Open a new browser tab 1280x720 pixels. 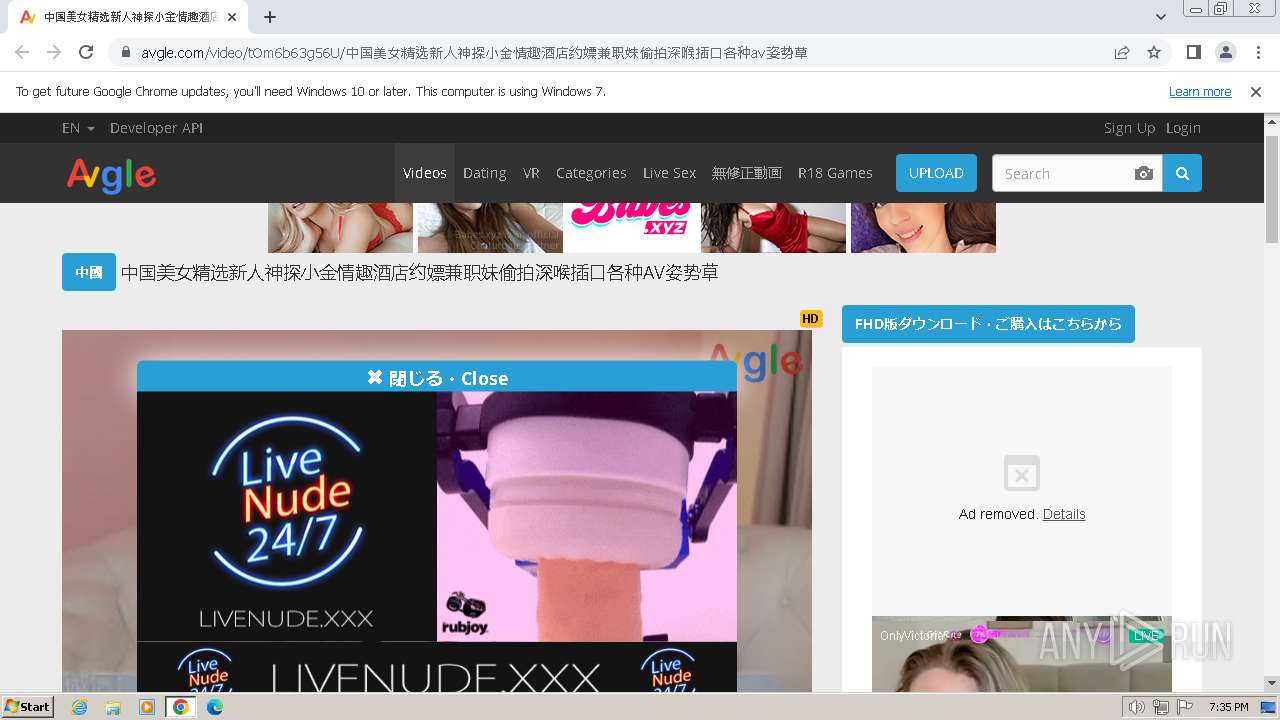[270, 17]
